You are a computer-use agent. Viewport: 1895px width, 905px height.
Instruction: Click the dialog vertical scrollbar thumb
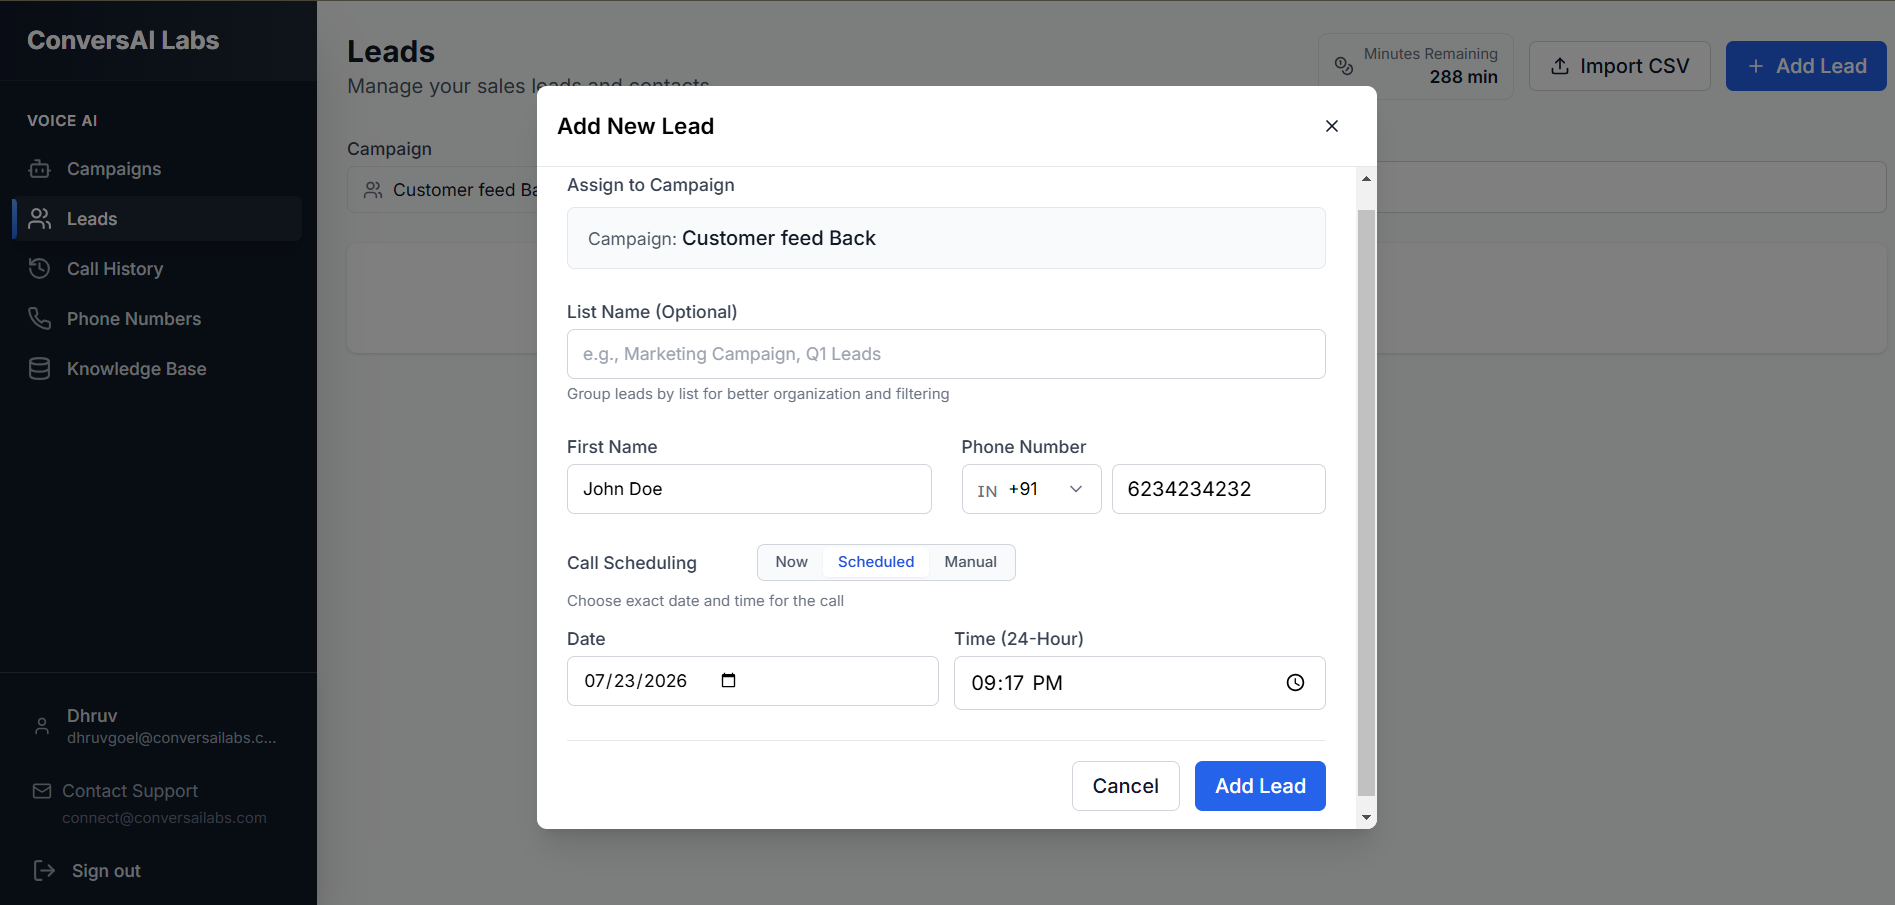pyautogui.click(x=1366, y=503)
